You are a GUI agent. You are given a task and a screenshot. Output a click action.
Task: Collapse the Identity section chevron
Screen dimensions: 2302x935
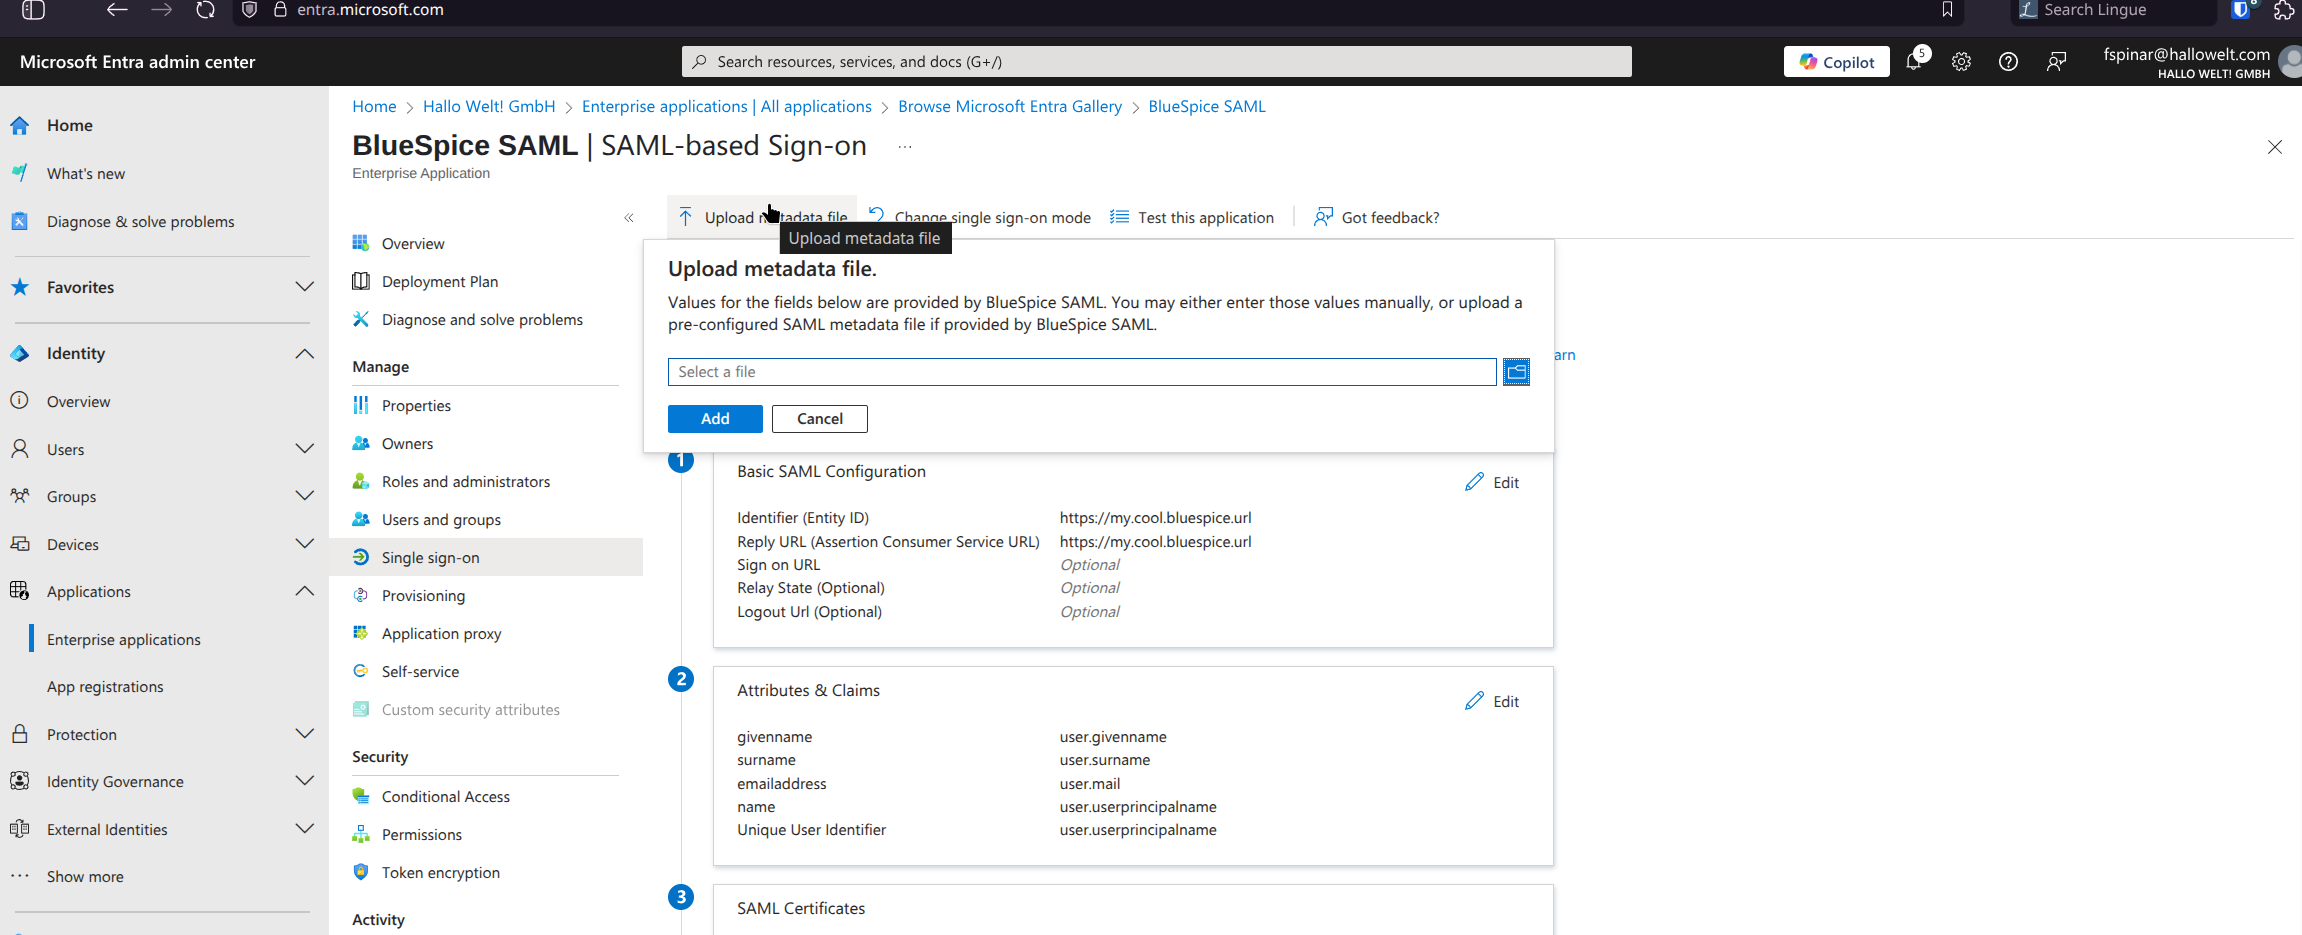(x=304, y=354)
